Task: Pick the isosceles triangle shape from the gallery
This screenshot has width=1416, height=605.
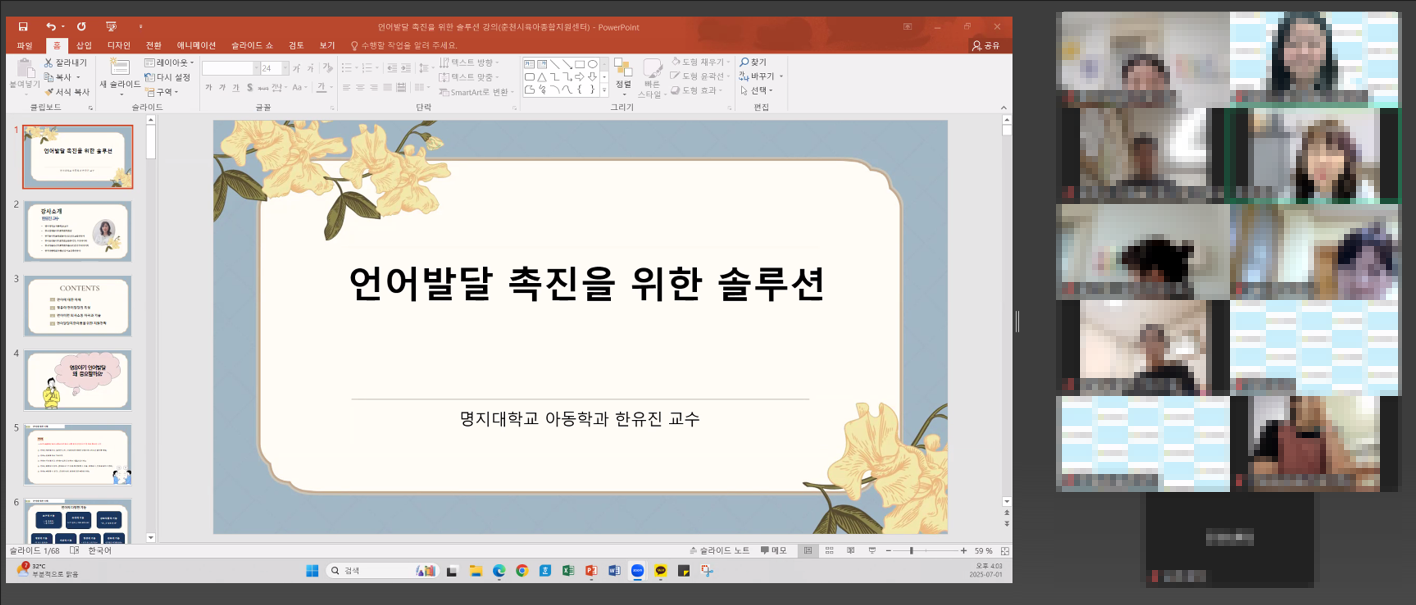Action: [541, 77]
